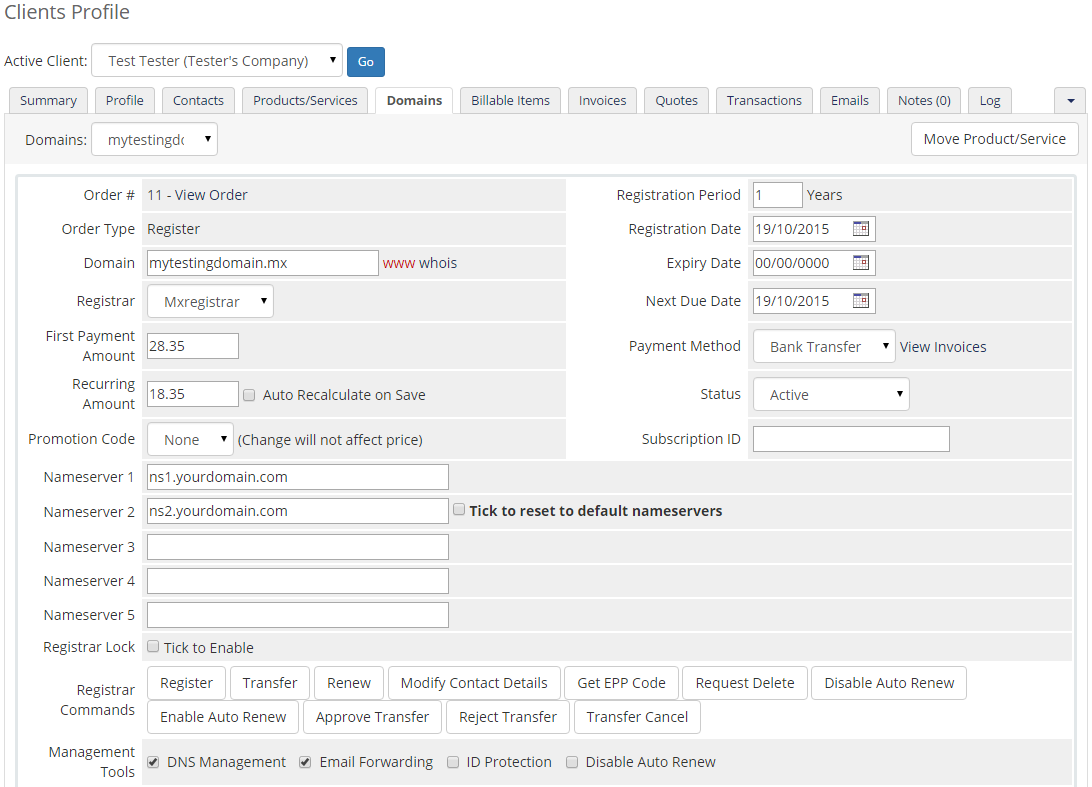Focus the Domain name field

click(263, 263)
